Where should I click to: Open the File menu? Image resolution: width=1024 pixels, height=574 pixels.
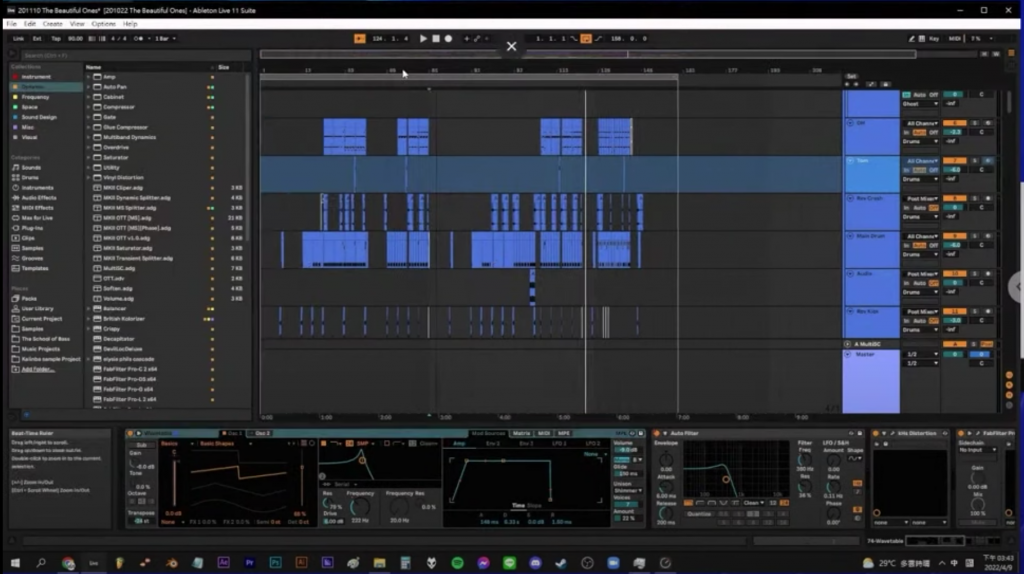[11, 24]
